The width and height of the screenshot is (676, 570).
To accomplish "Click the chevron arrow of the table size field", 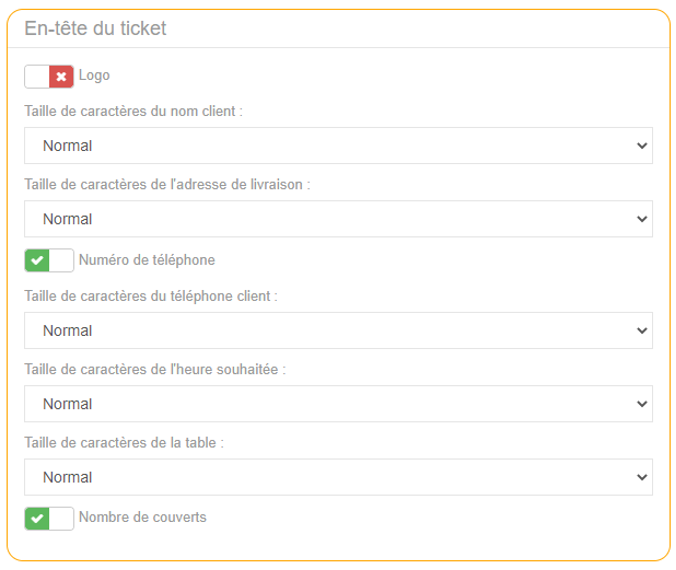I will (x=642, y=477).
